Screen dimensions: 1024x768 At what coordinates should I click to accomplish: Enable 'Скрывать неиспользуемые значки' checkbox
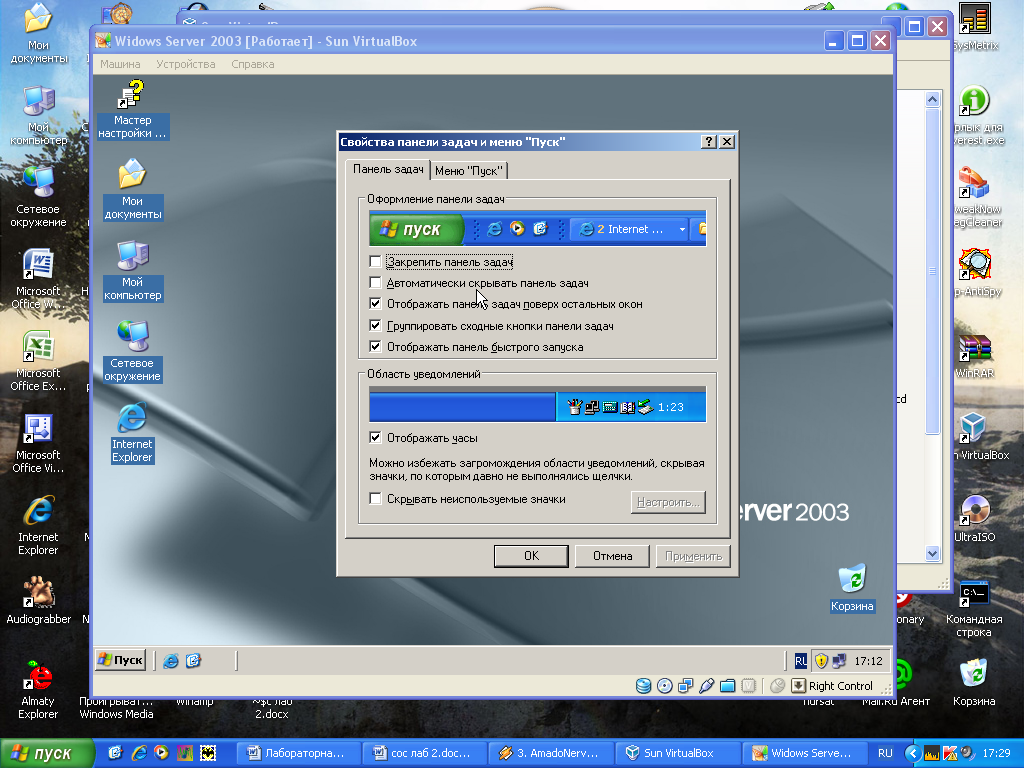click(x=376, y=499)
